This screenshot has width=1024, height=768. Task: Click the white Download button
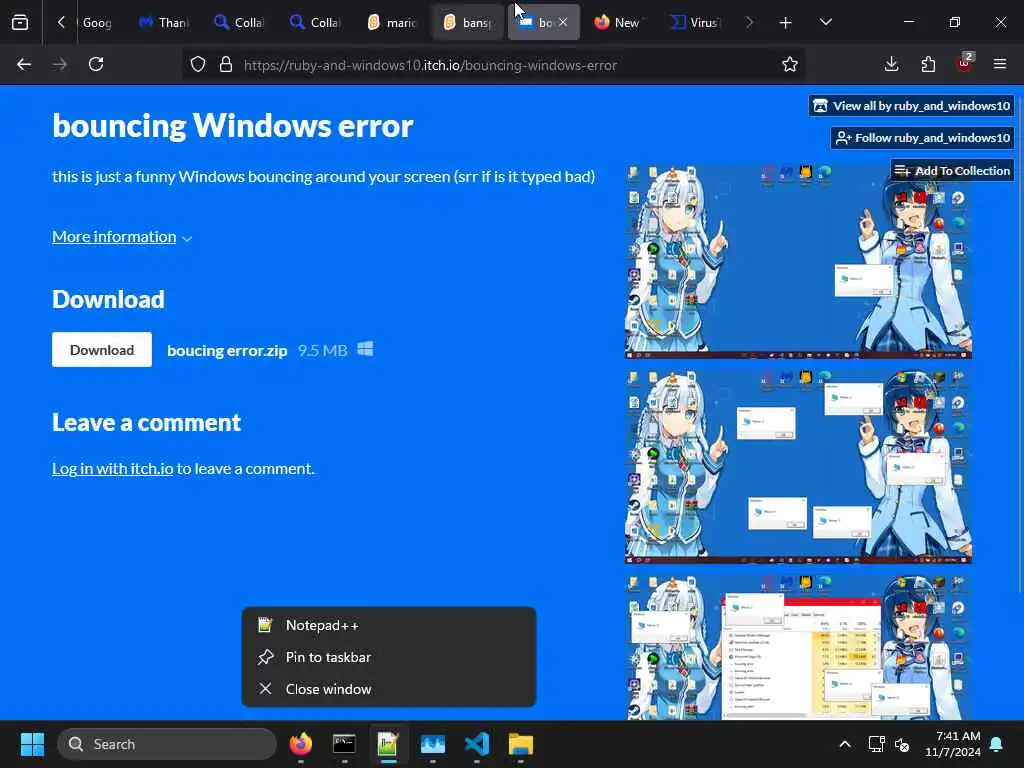tap(102, 350)
